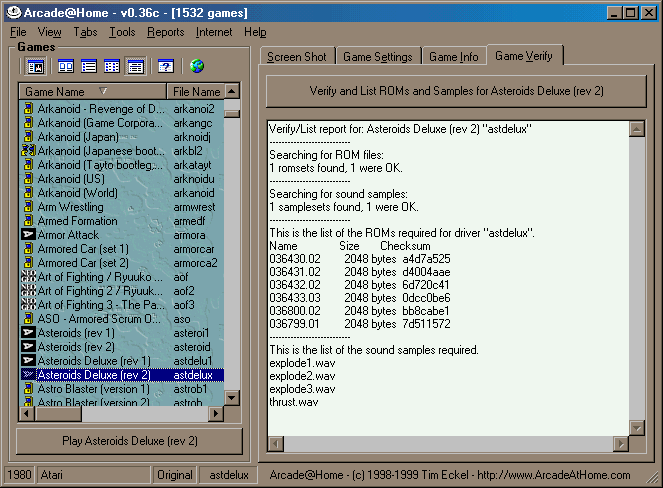This screenshot has width=663, height=488.
Task: Click report pane horizontal scroll right arrow
Action: click(x=621, y=444)
